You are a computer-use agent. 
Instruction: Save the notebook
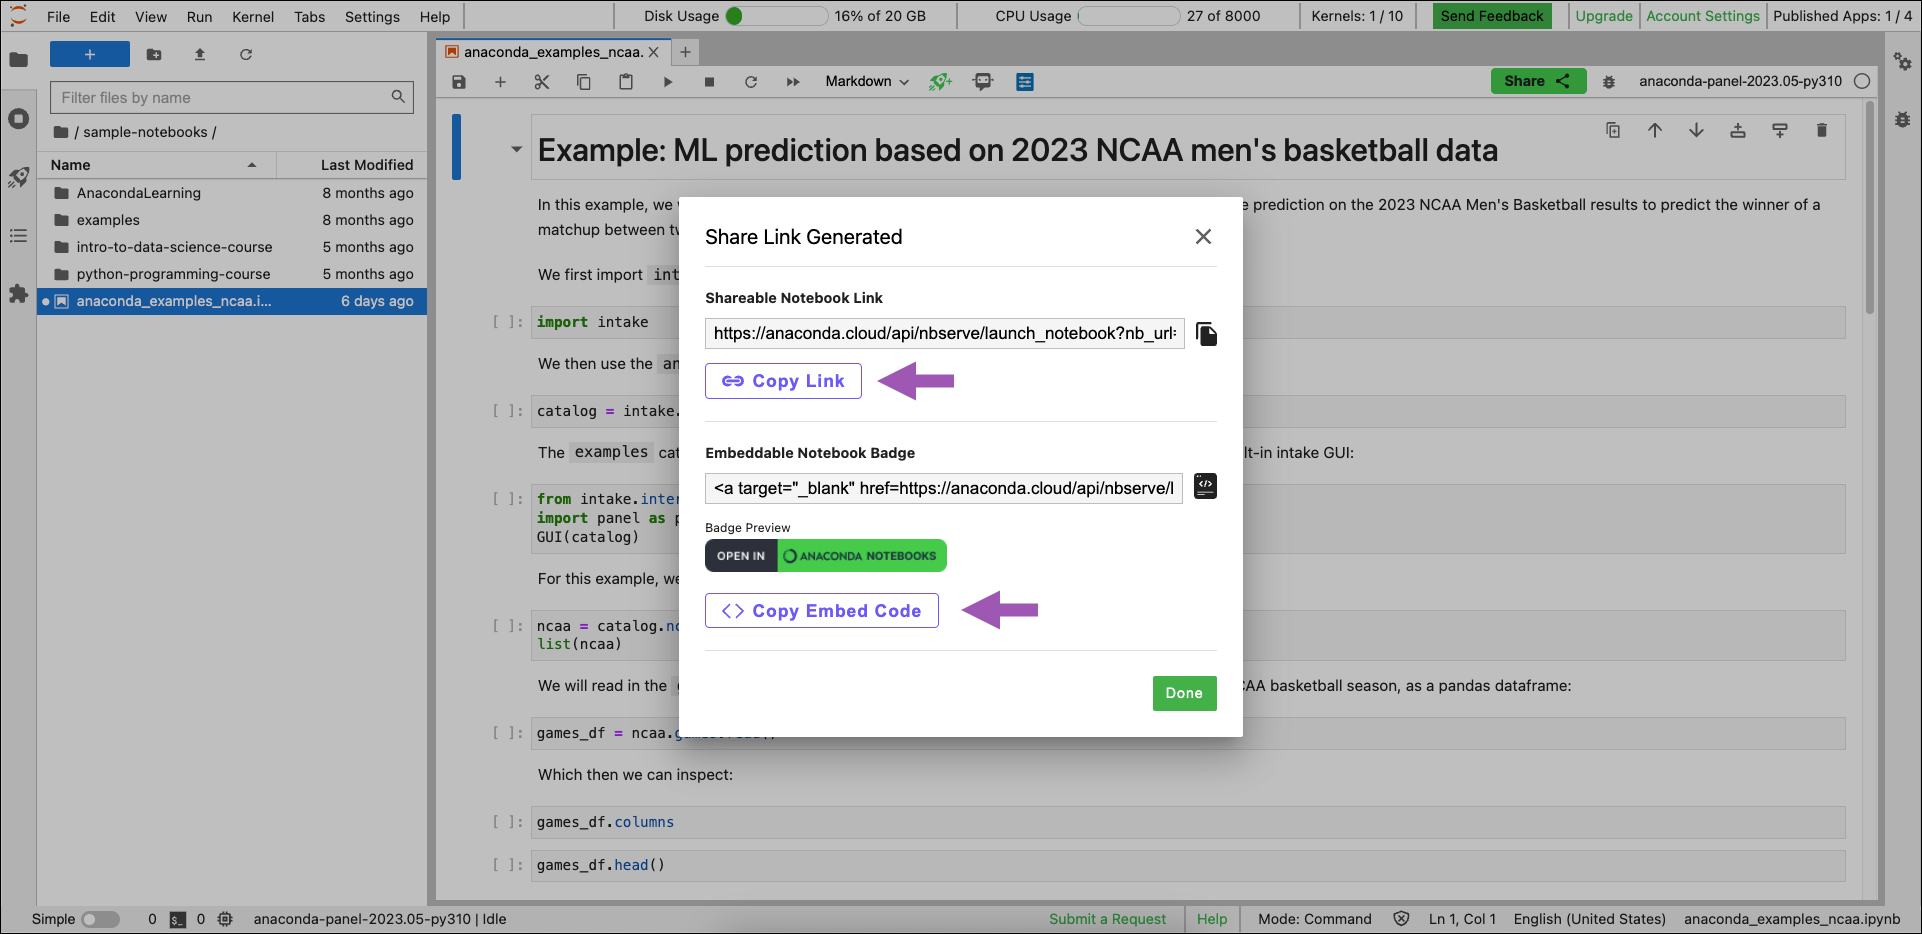click(459, 82)
